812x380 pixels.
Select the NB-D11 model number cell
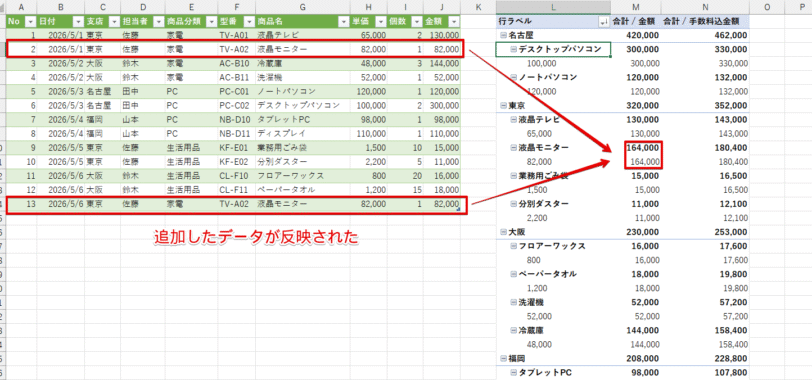coord(237,134)
